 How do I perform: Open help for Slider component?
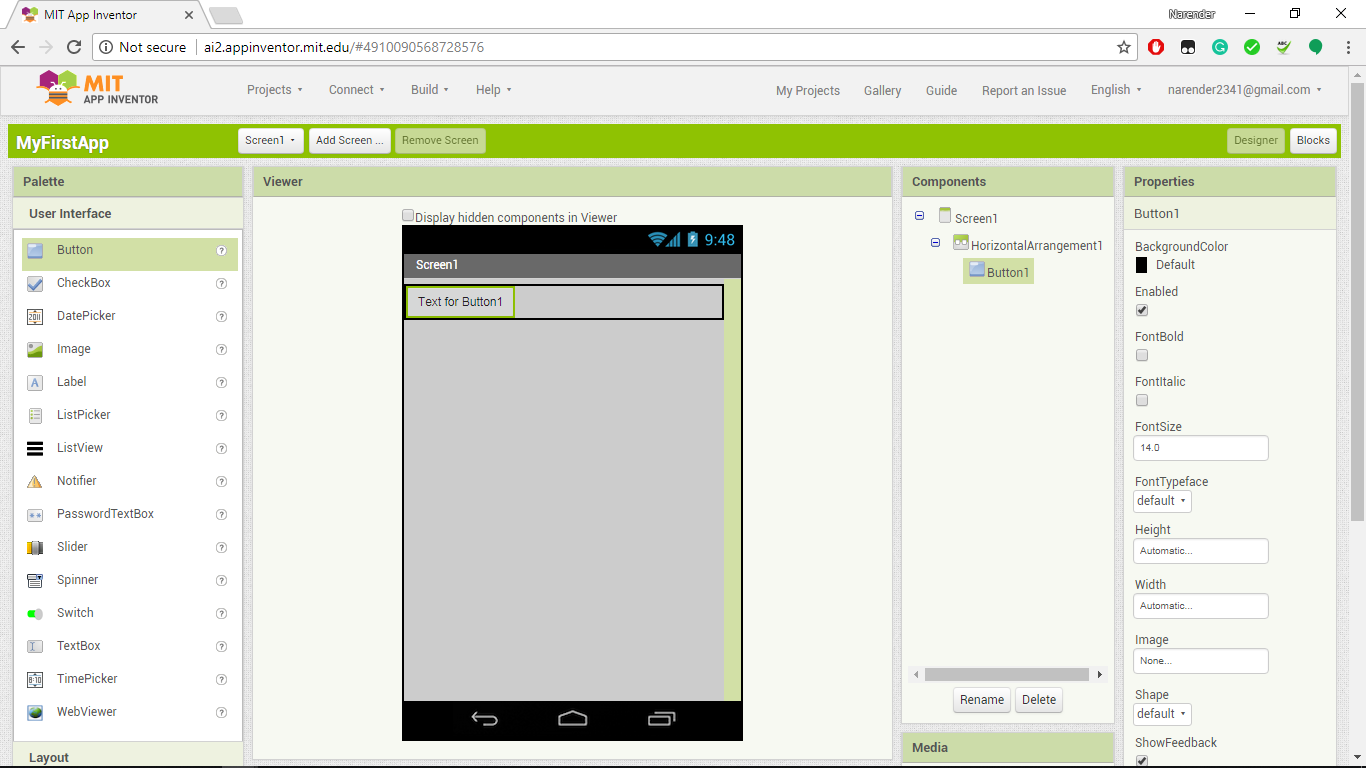(x=222, y=548)
